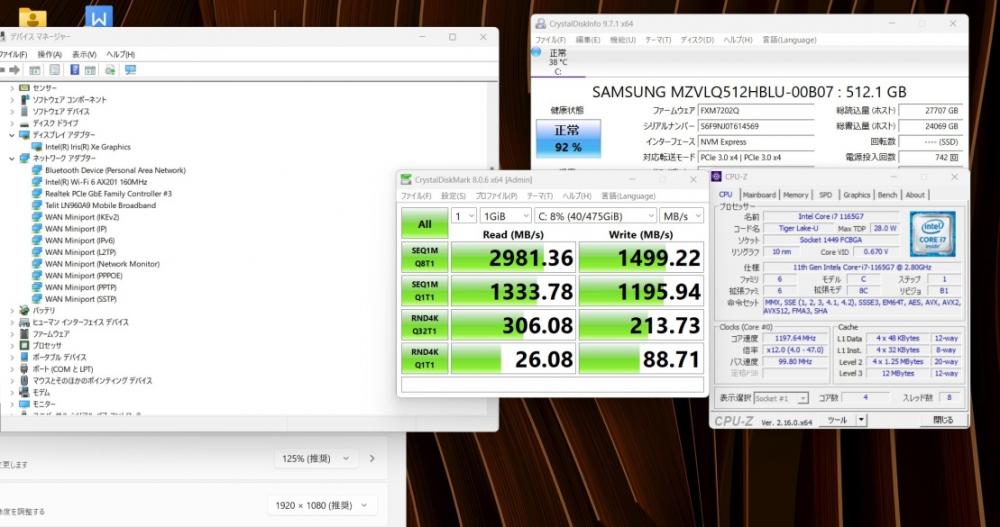Open the 1920 × 1080 (推奨) resolution dropdown
1000x527 pixels.
pos(321,505)
